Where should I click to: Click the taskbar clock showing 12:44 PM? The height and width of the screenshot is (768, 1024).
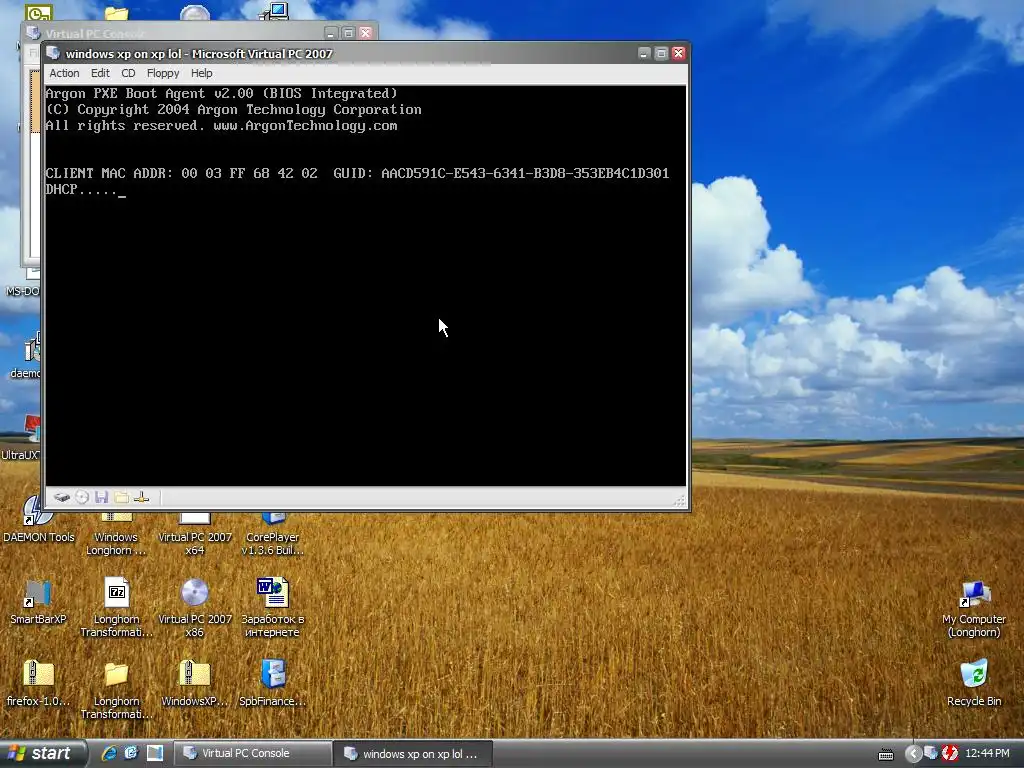tap(987, 754)
